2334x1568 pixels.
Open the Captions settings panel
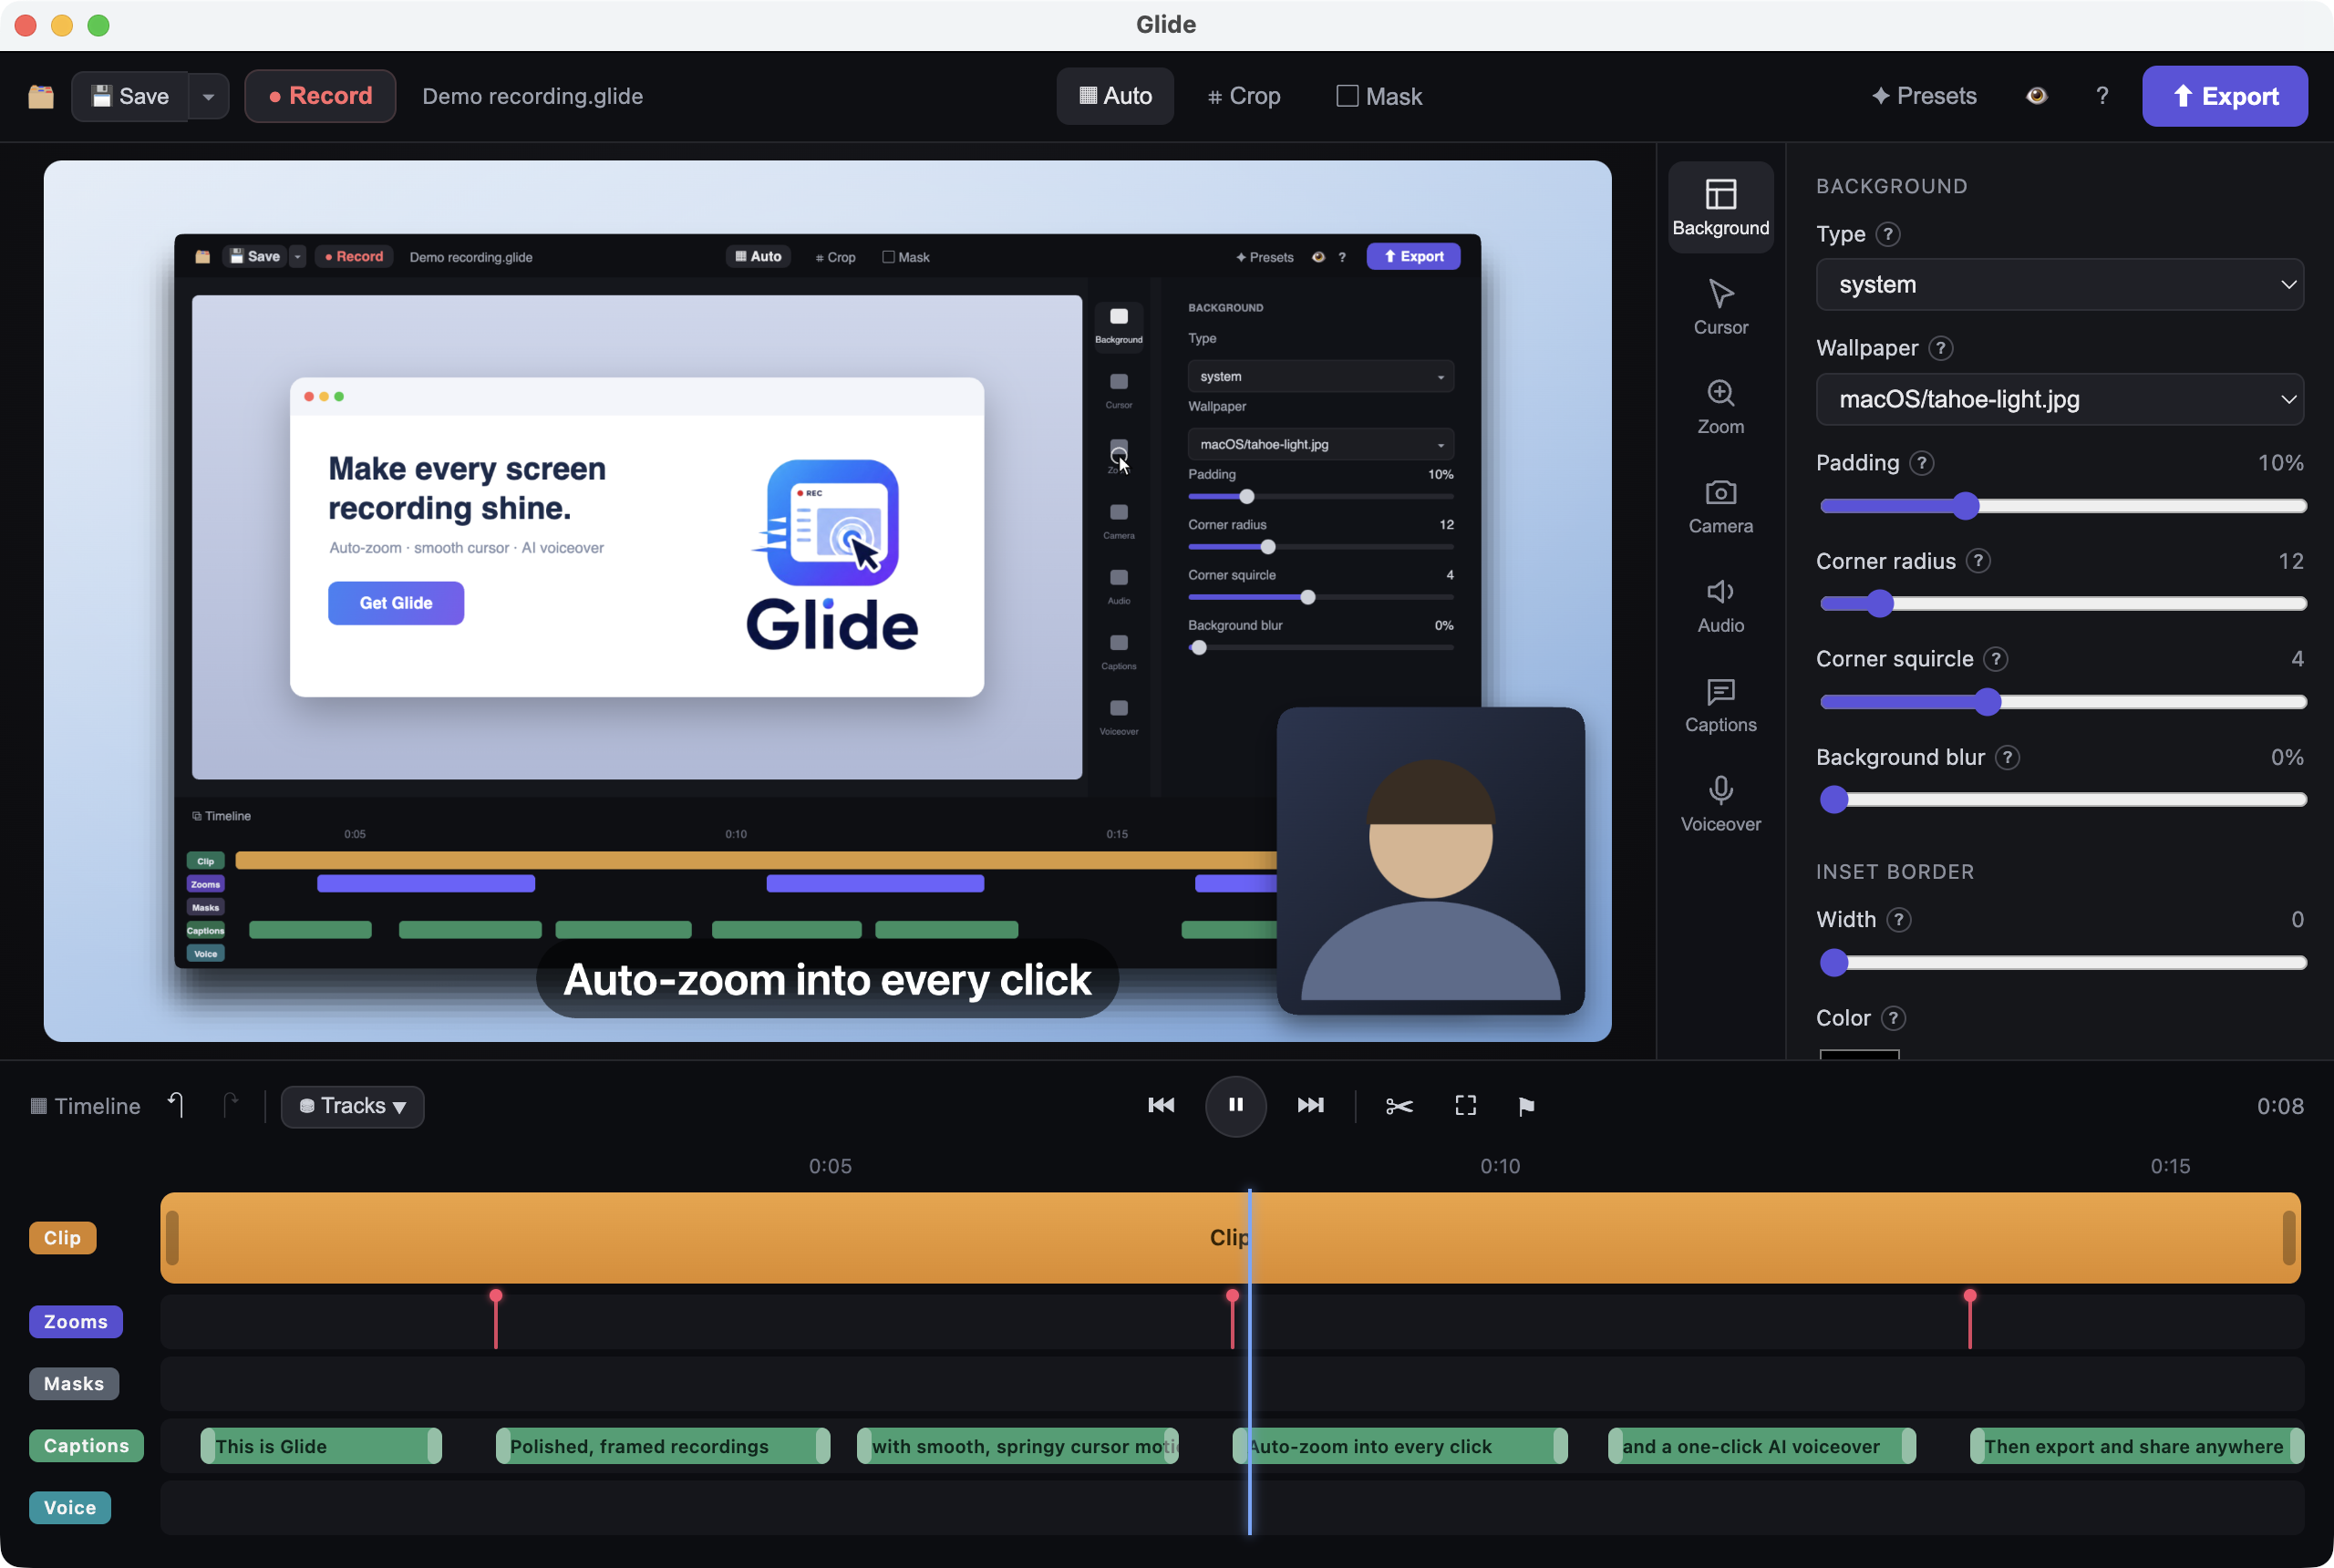1720,705
